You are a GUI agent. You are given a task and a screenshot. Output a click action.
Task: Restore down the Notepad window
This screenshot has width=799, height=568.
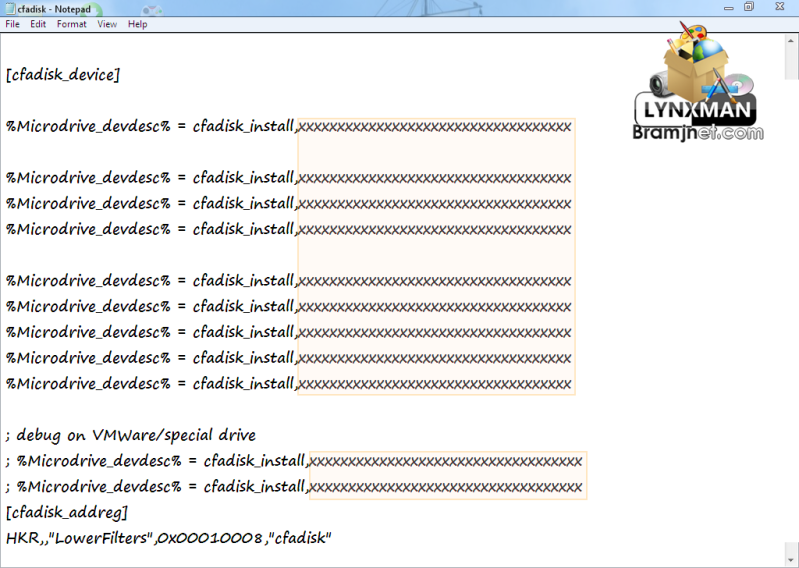click(748, 7)
